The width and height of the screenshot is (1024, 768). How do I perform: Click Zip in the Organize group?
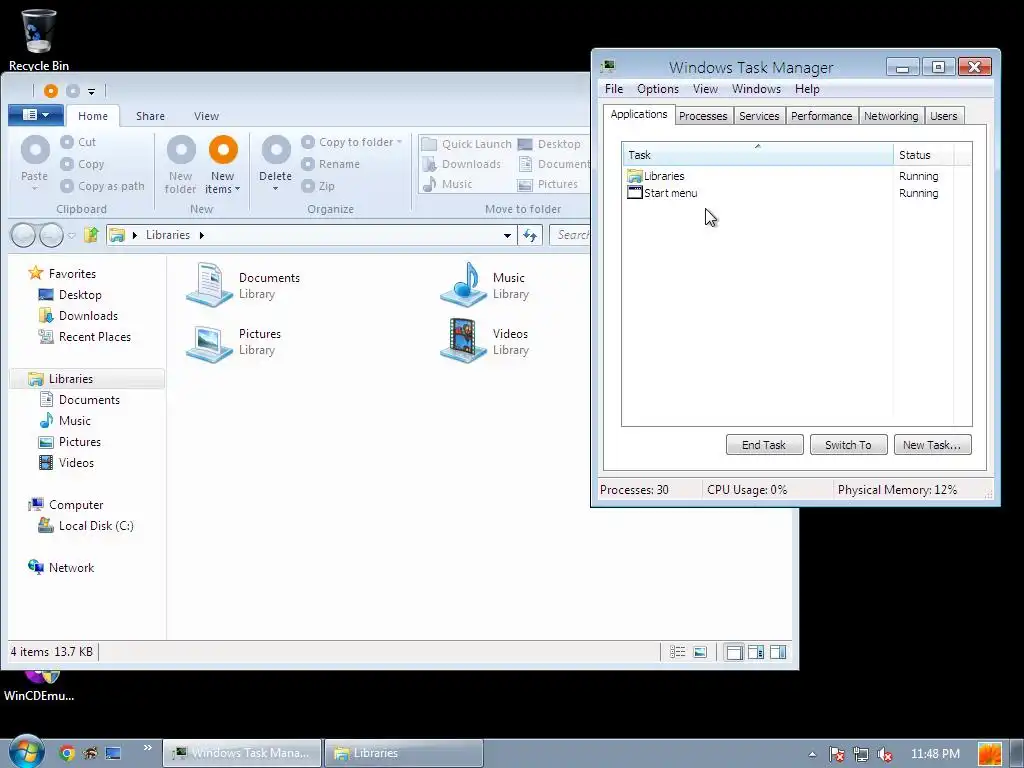pos(318,186)
